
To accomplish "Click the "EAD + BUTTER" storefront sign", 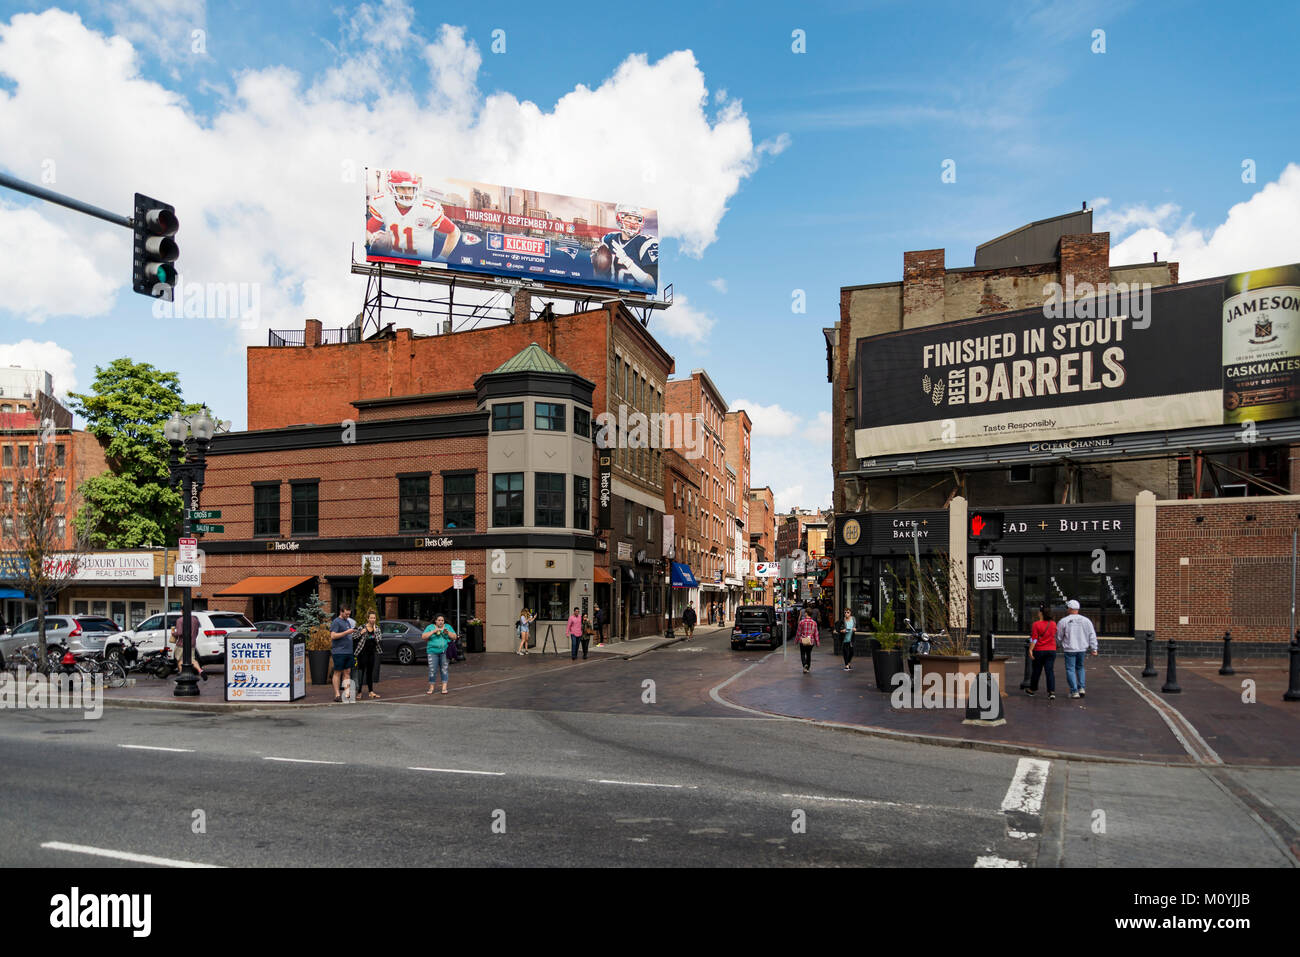I will point(1060,525).
